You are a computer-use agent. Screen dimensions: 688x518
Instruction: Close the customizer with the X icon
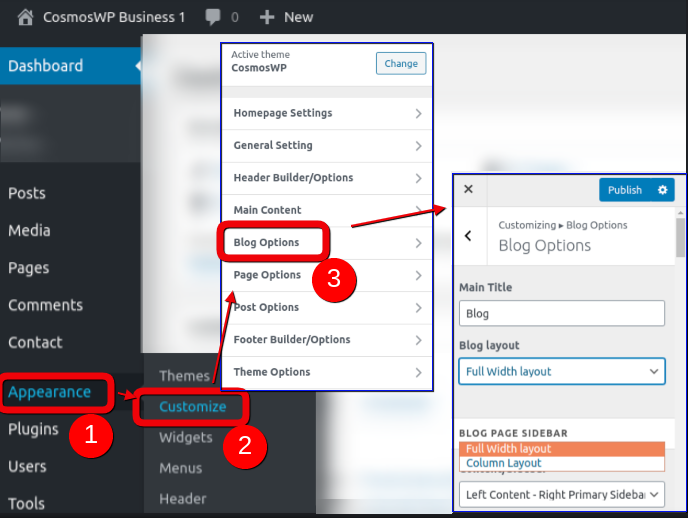(x=469, y=189)
